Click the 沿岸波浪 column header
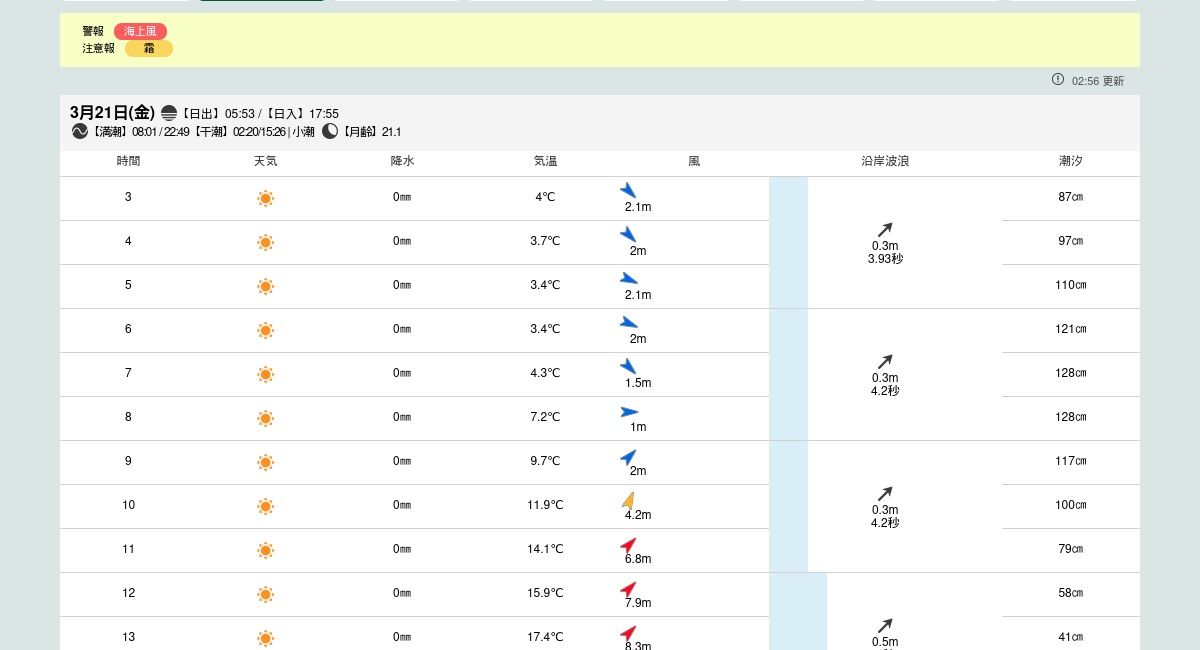This screenshot has width=1200, height=650. coord(885,161)
